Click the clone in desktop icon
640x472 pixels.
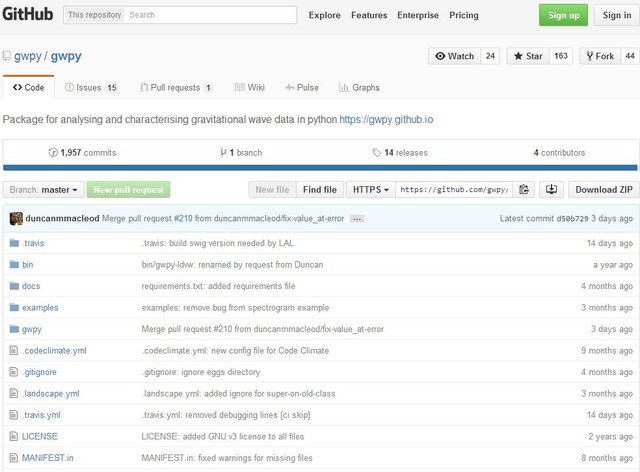pyautogui.click(x=551, y=190)
